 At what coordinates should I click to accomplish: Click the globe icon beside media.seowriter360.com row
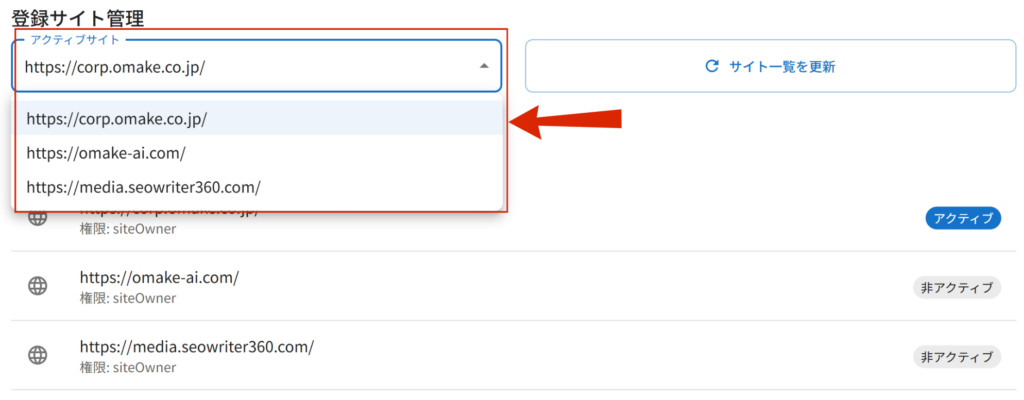pyautogui.click(x=38, y=356)
